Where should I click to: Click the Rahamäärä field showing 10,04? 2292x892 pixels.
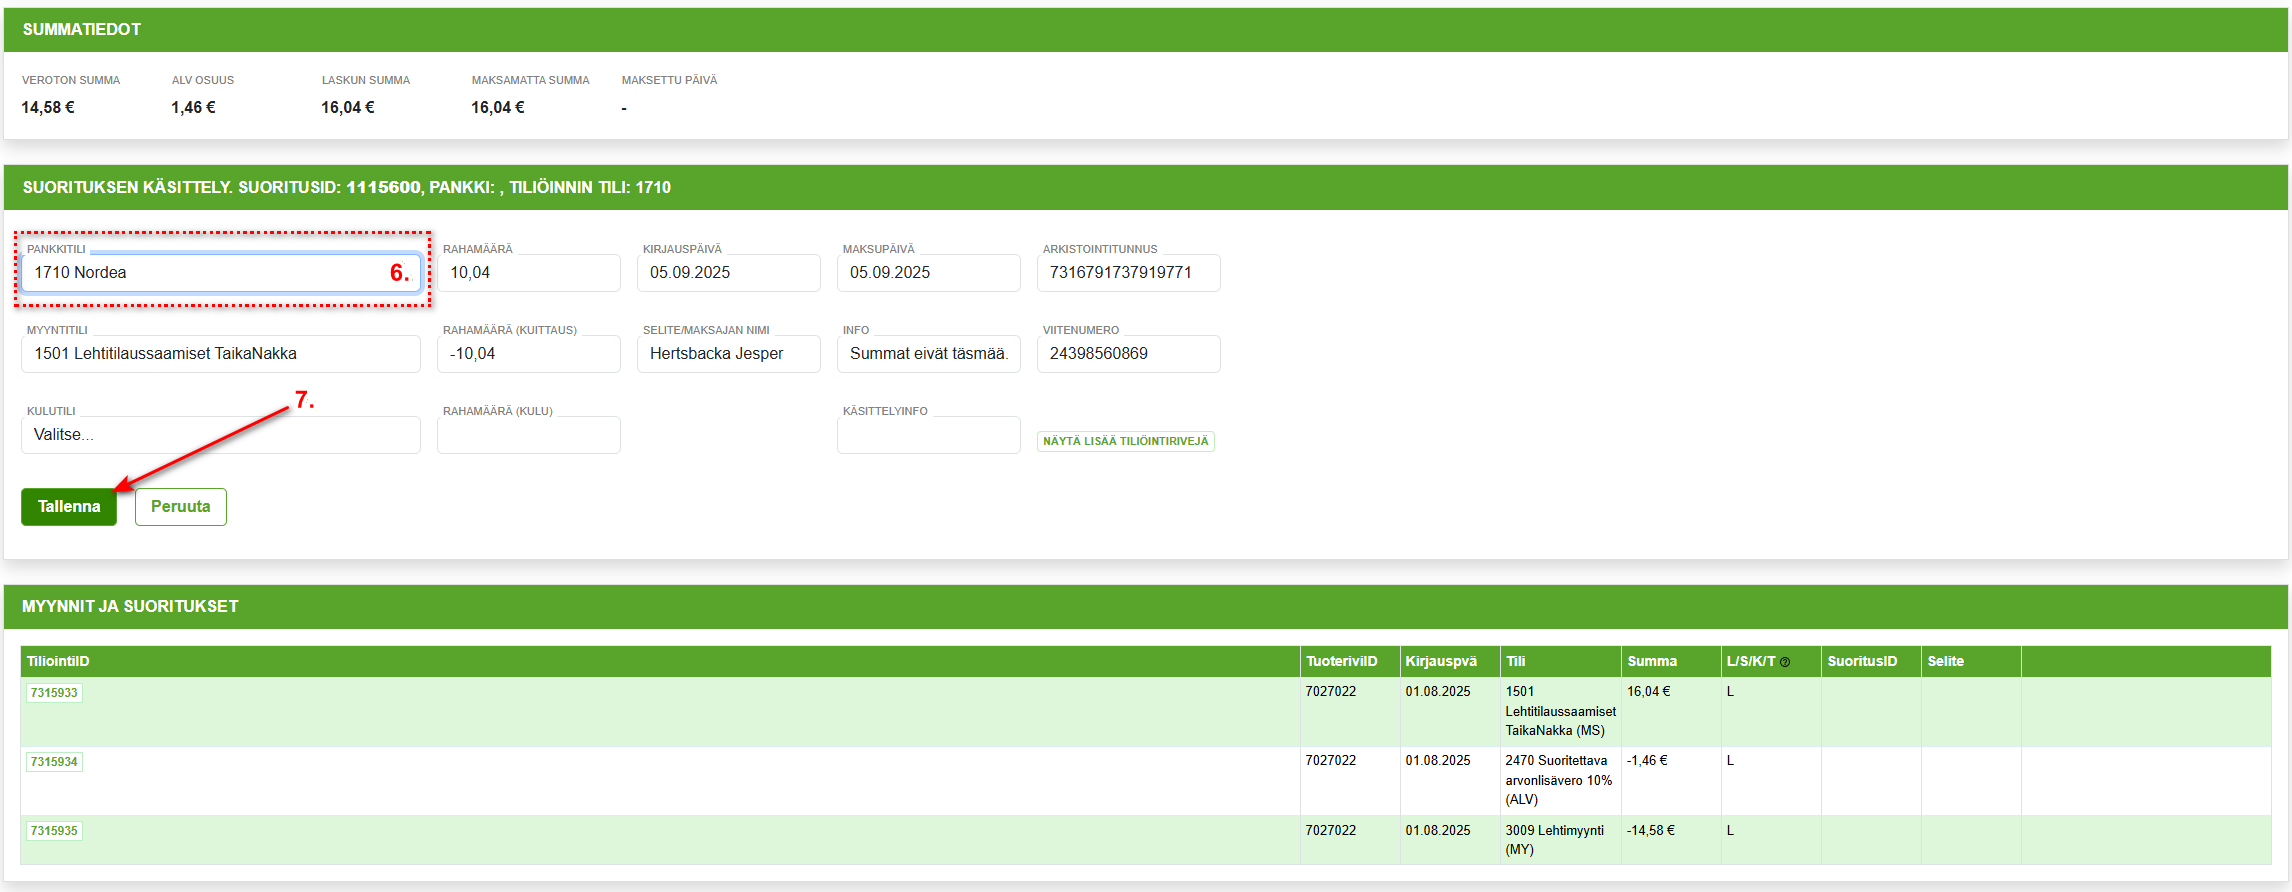point(528,273)
